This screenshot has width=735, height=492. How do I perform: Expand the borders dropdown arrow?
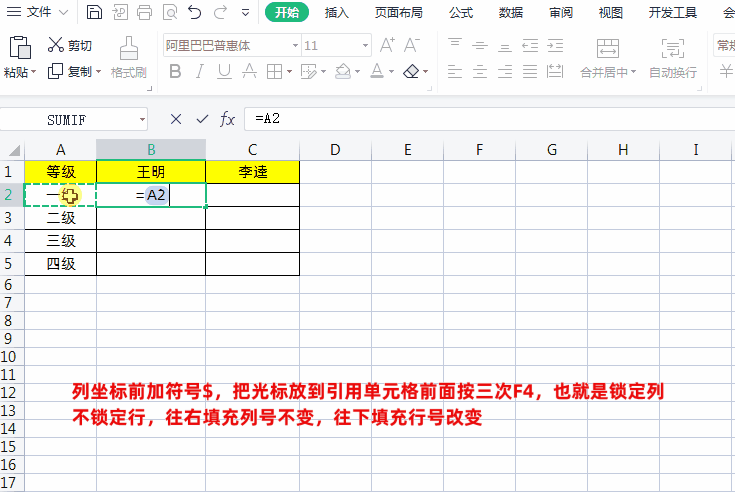tap(289, 72)
